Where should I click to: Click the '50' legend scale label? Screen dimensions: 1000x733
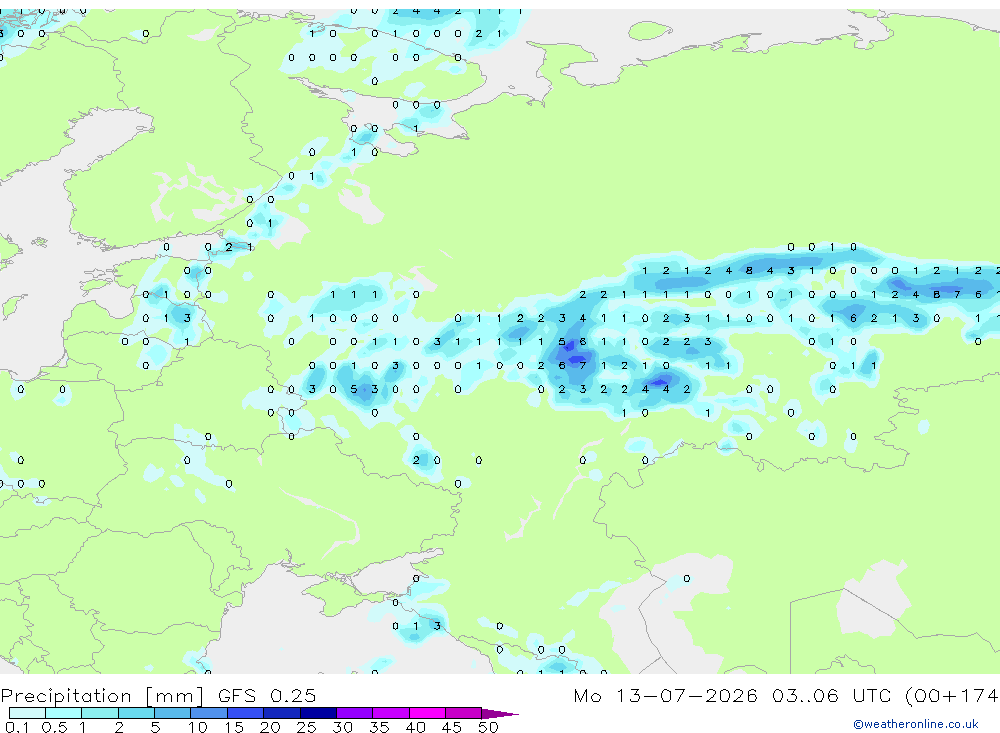[488, 727]
